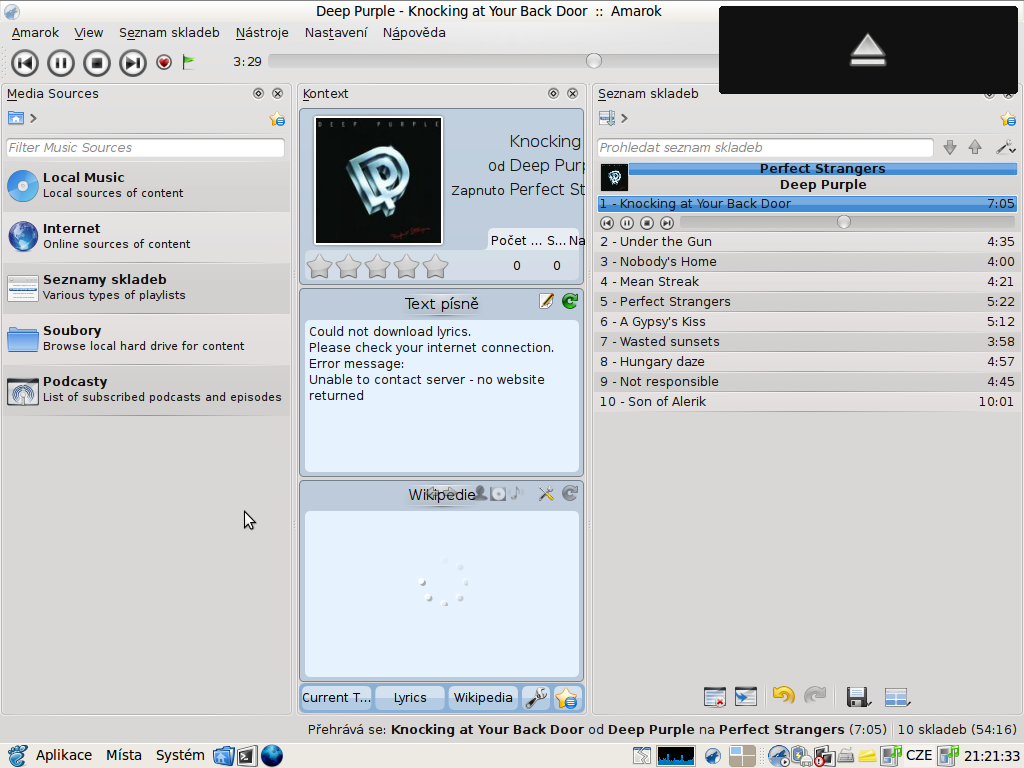Image resolution: width=1024 pixels, height=768 pixels.
Task: Click the main track progress slider handle
Action: click(x=594, y=61)
